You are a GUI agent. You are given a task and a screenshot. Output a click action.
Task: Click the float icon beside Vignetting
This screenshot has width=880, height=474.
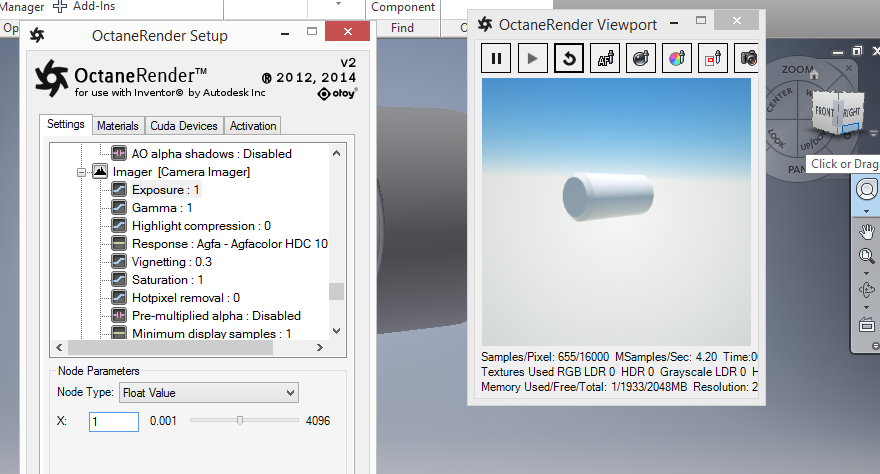(118, 261)
